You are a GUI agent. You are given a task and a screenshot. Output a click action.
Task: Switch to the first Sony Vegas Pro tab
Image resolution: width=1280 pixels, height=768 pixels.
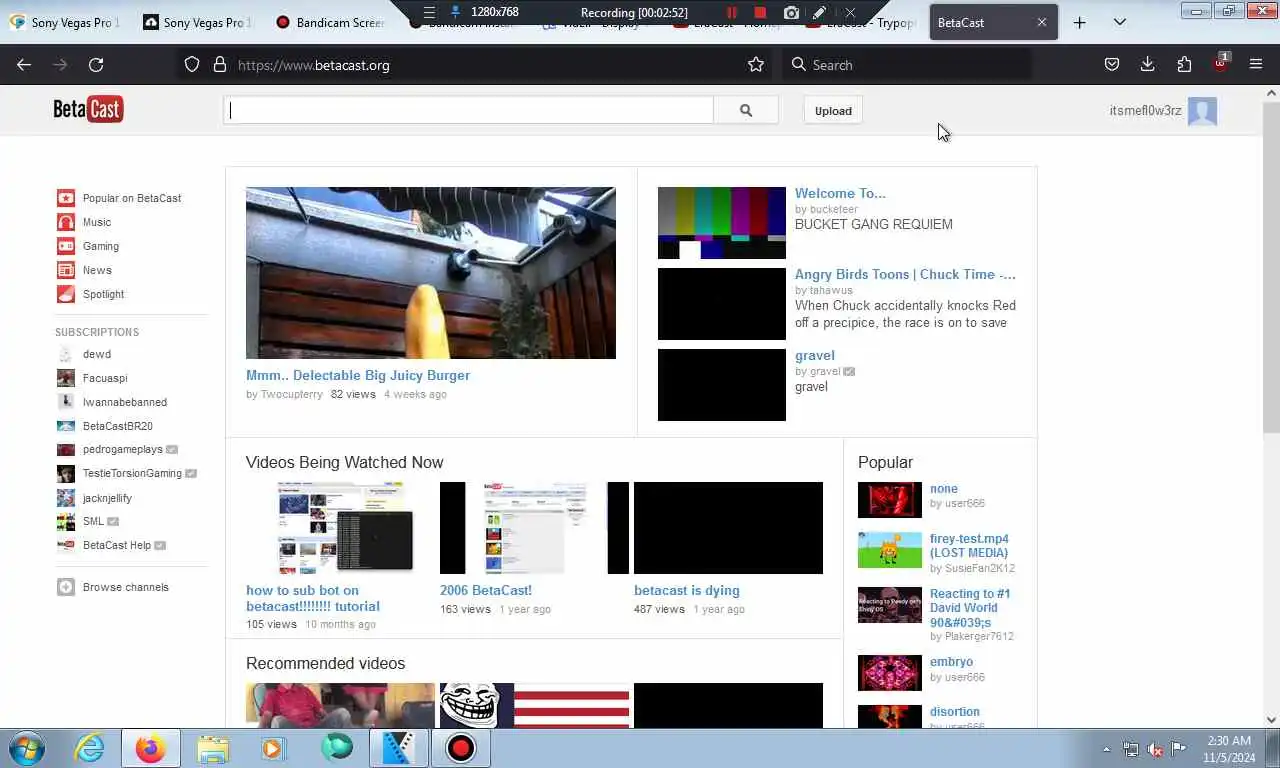[x=64, y=22]
